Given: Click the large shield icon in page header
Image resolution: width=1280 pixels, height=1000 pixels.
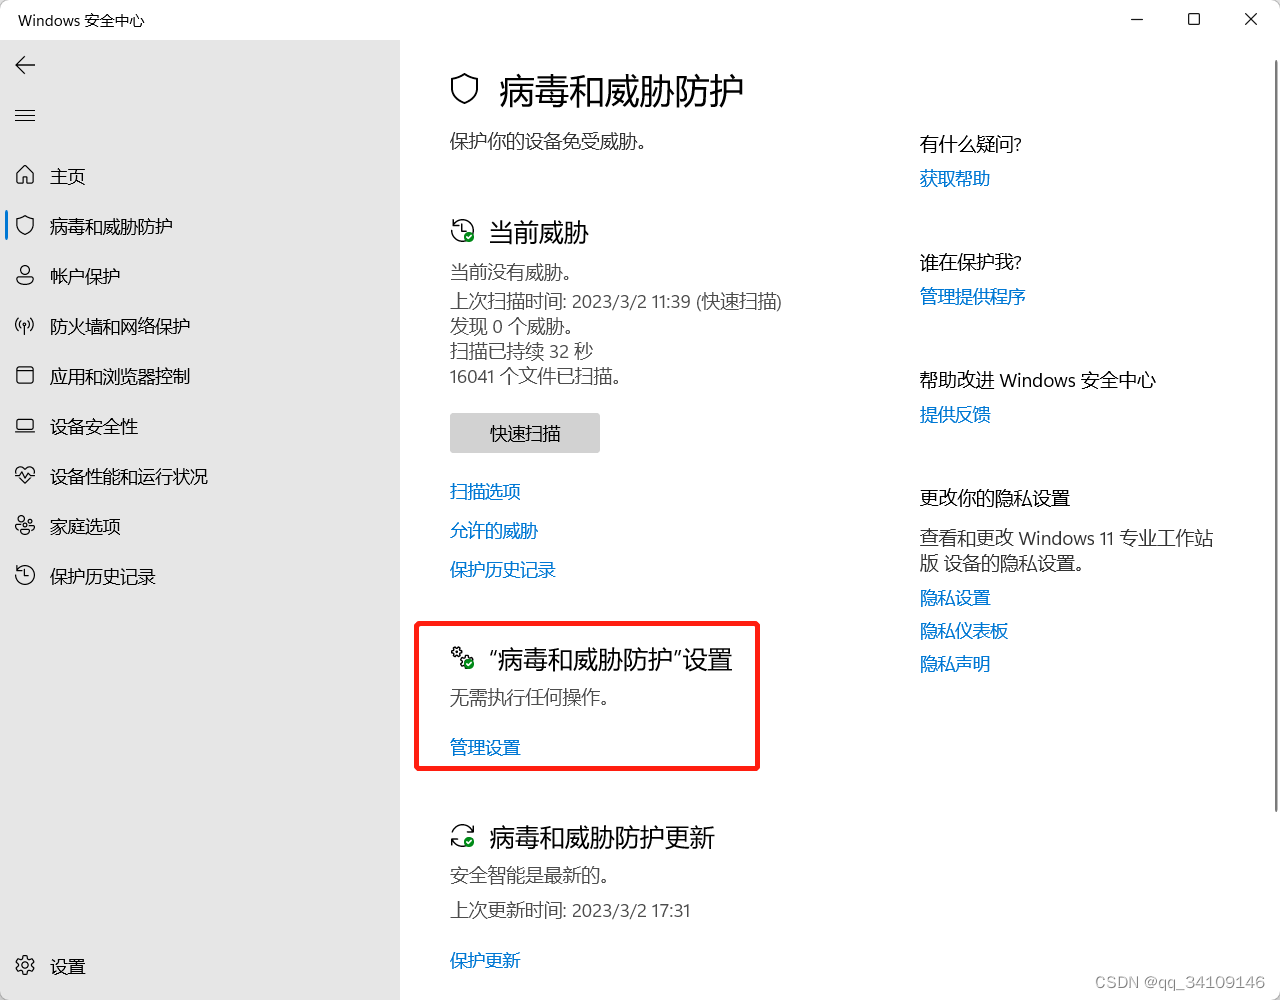Looking at the screenshot, I should click(465, 90).
